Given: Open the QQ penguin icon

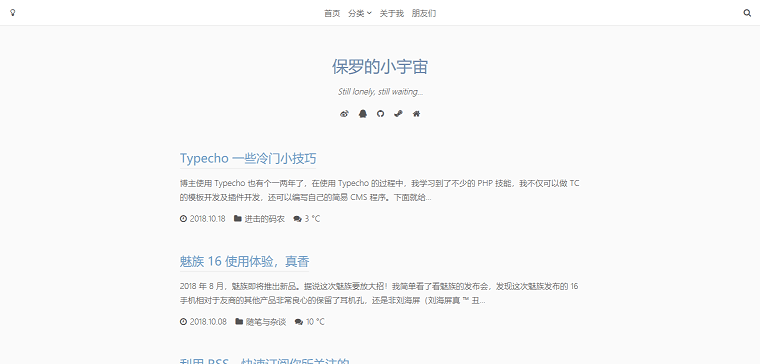Looking at the screenshot, I should click(363, 114).
